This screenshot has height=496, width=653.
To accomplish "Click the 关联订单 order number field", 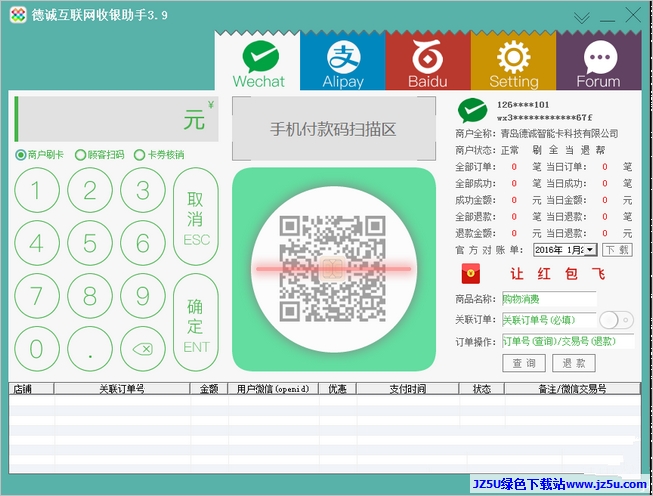I will (x=549, y=320).
